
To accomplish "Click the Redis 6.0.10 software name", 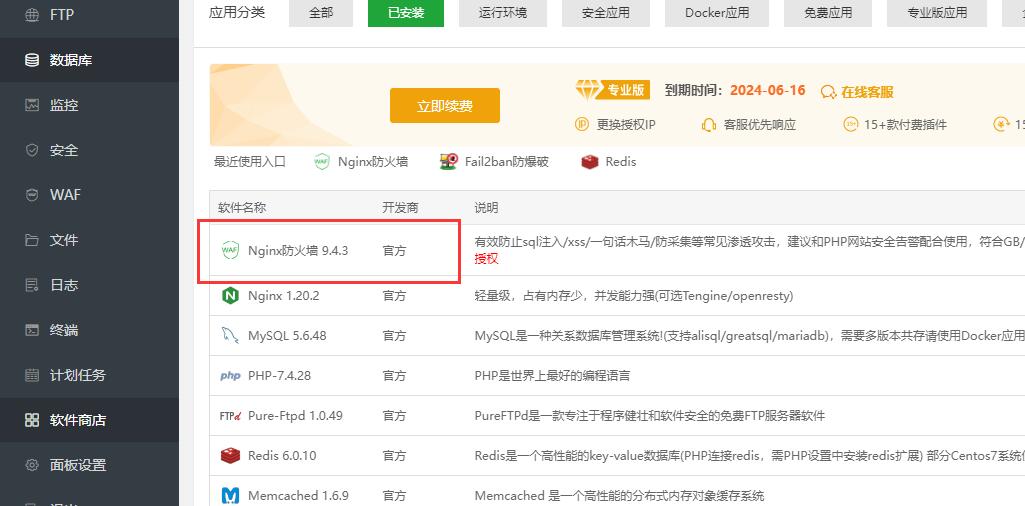I will 282,456.
